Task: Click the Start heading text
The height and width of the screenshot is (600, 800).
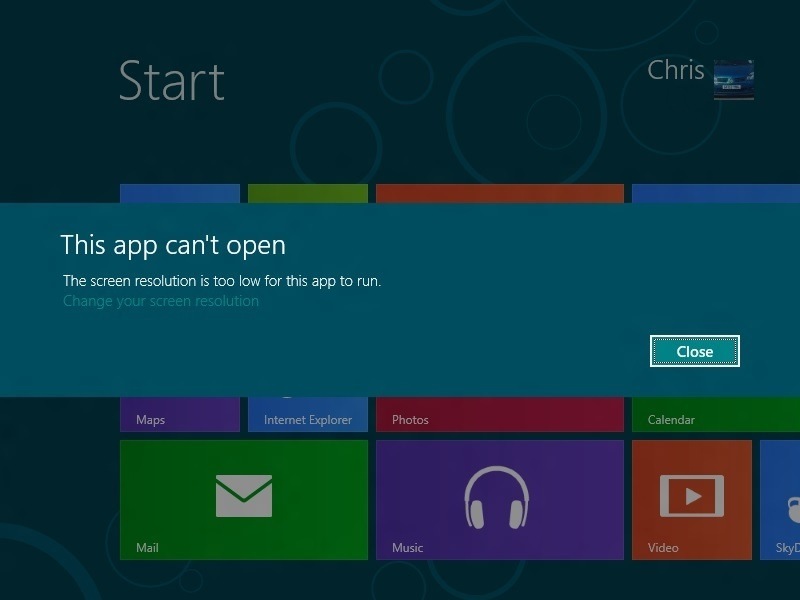Action: coord(171,81)
